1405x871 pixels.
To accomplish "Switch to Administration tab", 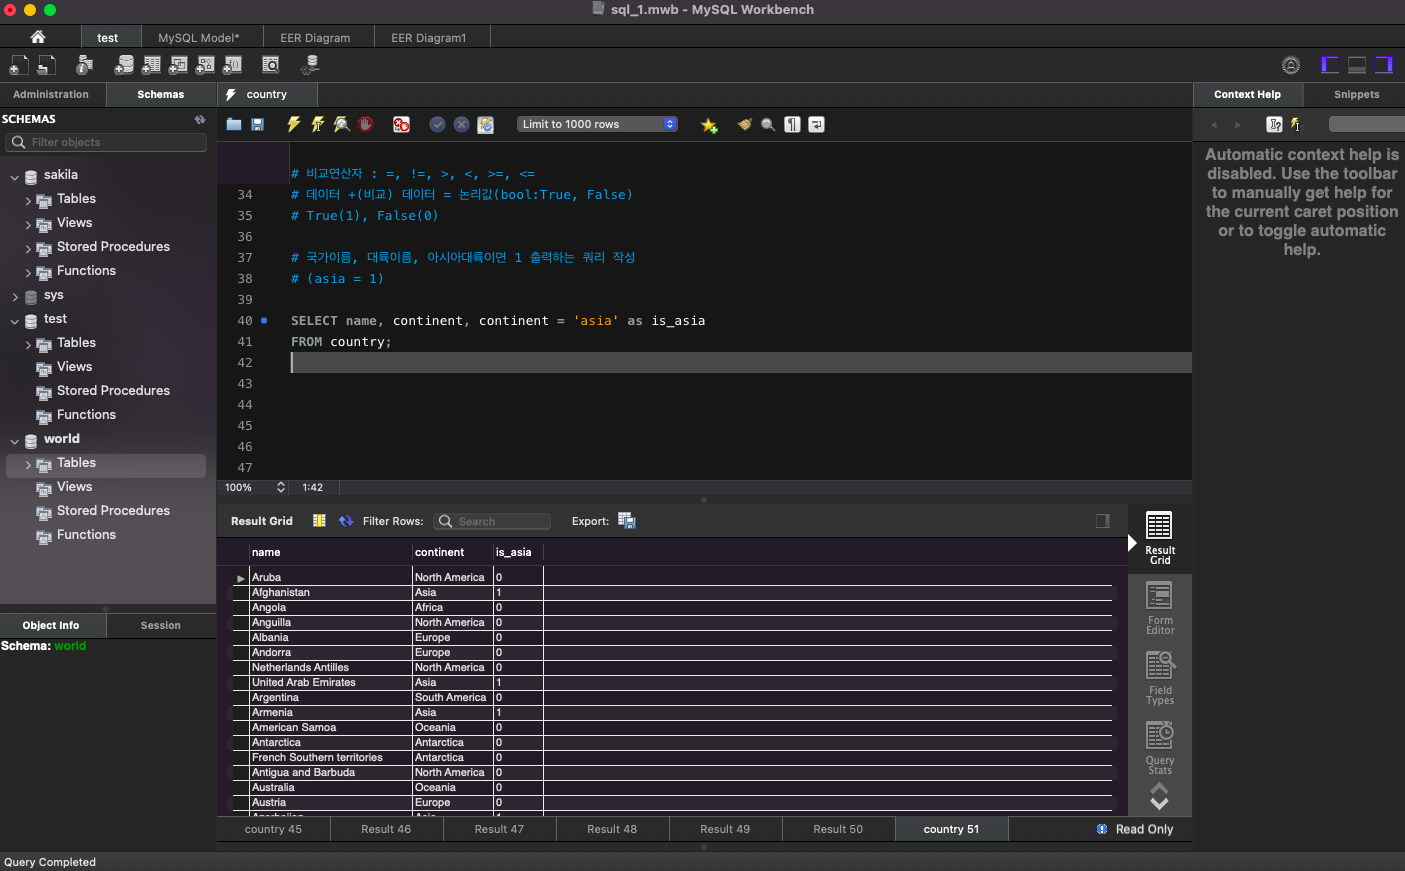I will (51, 94).
